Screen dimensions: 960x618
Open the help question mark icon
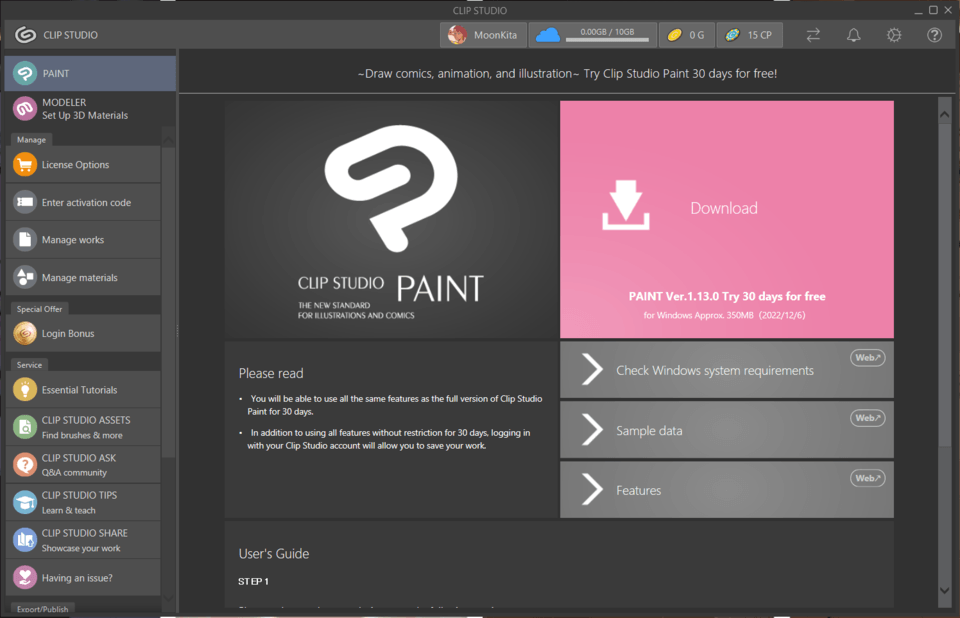(934, 35)
